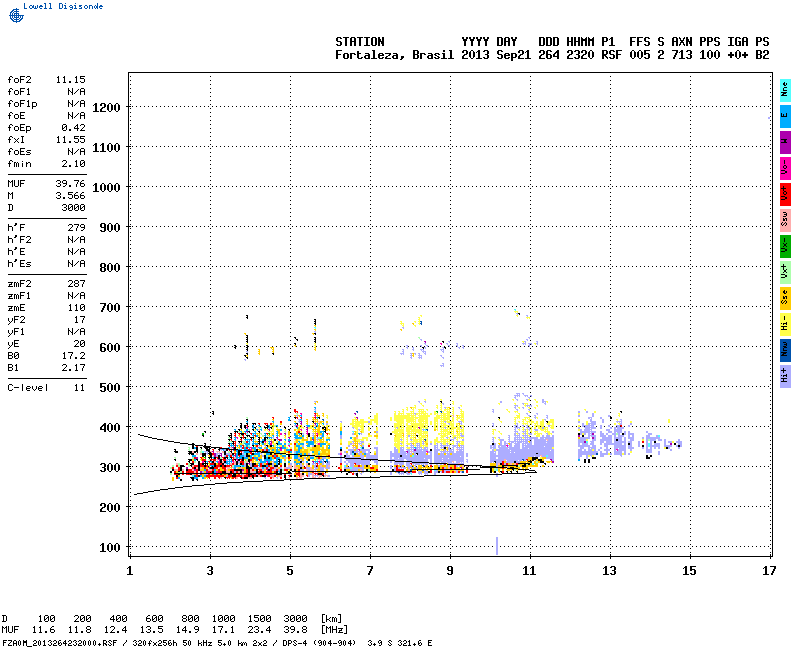Select the light green Vx+ legend swatch
The image size is (800, 650).
(x=785, y=272)
